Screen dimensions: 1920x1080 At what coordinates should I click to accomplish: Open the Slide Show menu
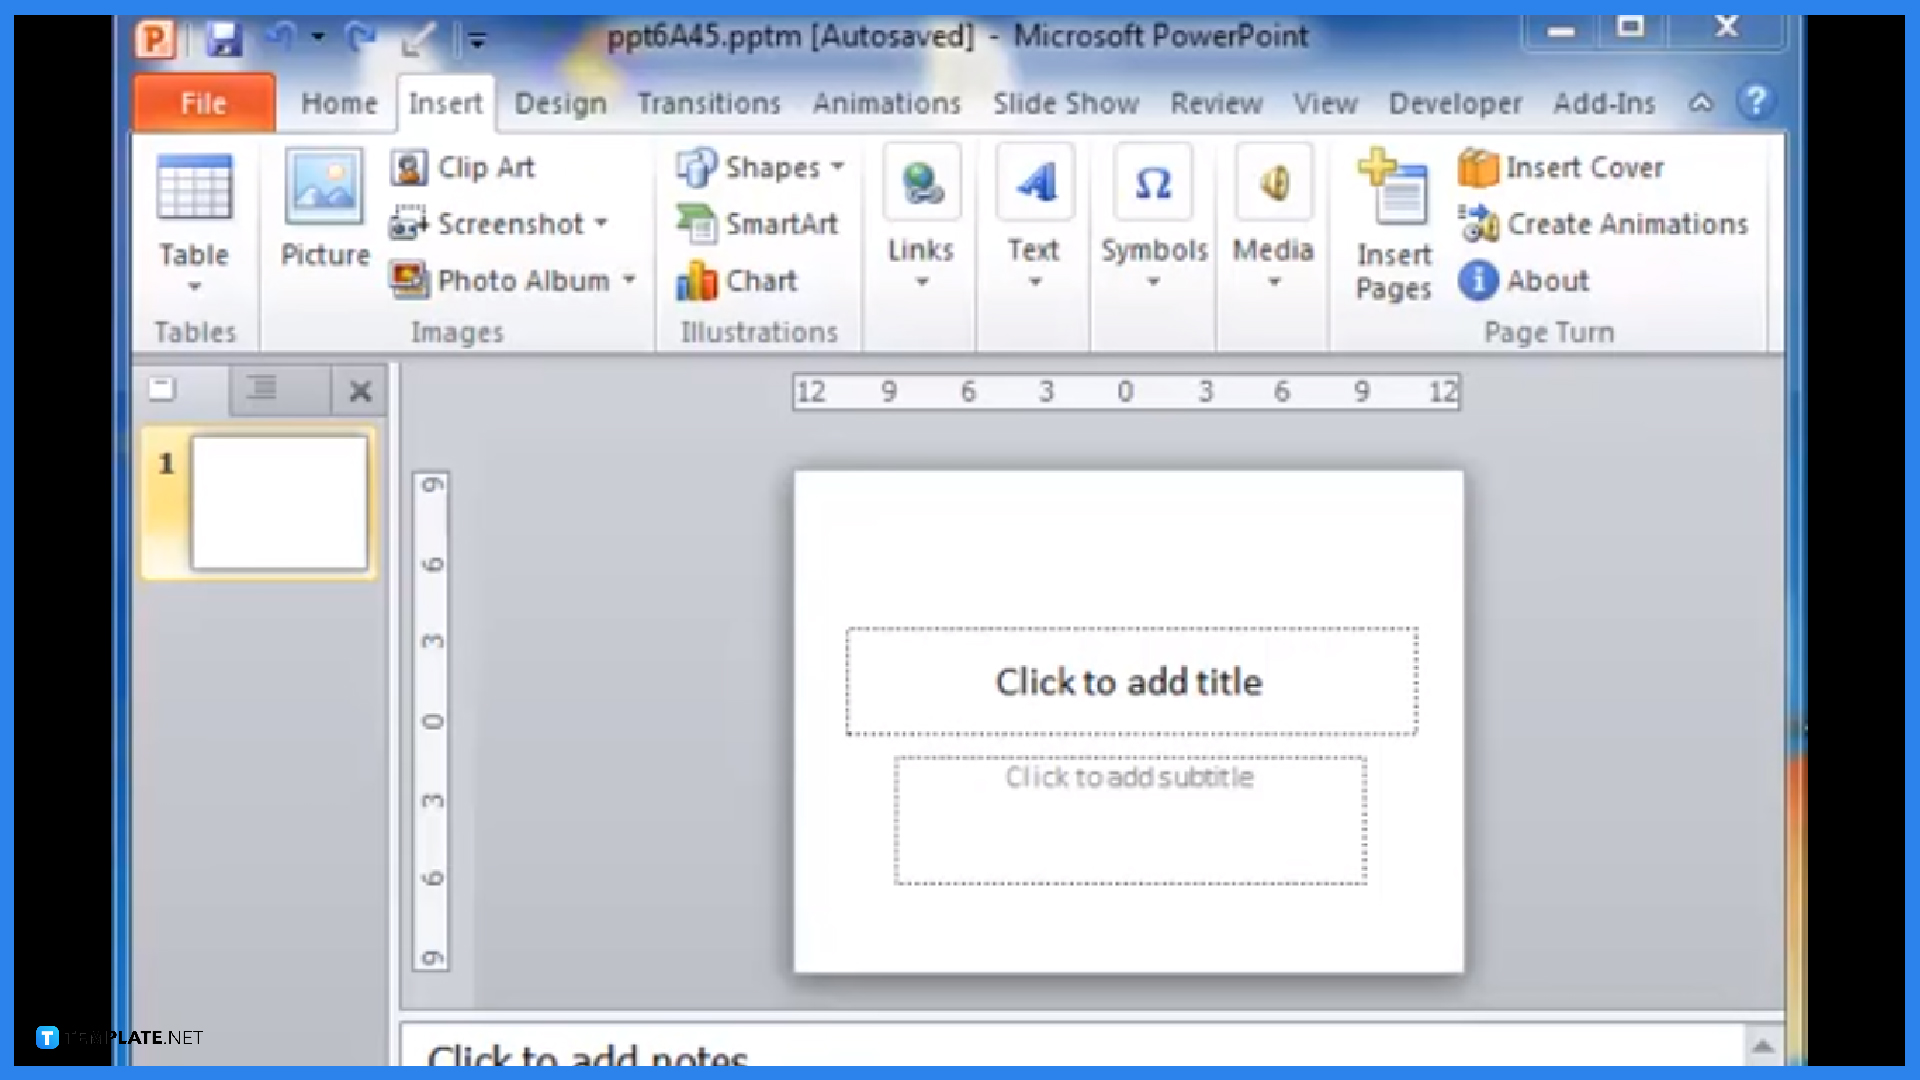(x=1065, y=103)
